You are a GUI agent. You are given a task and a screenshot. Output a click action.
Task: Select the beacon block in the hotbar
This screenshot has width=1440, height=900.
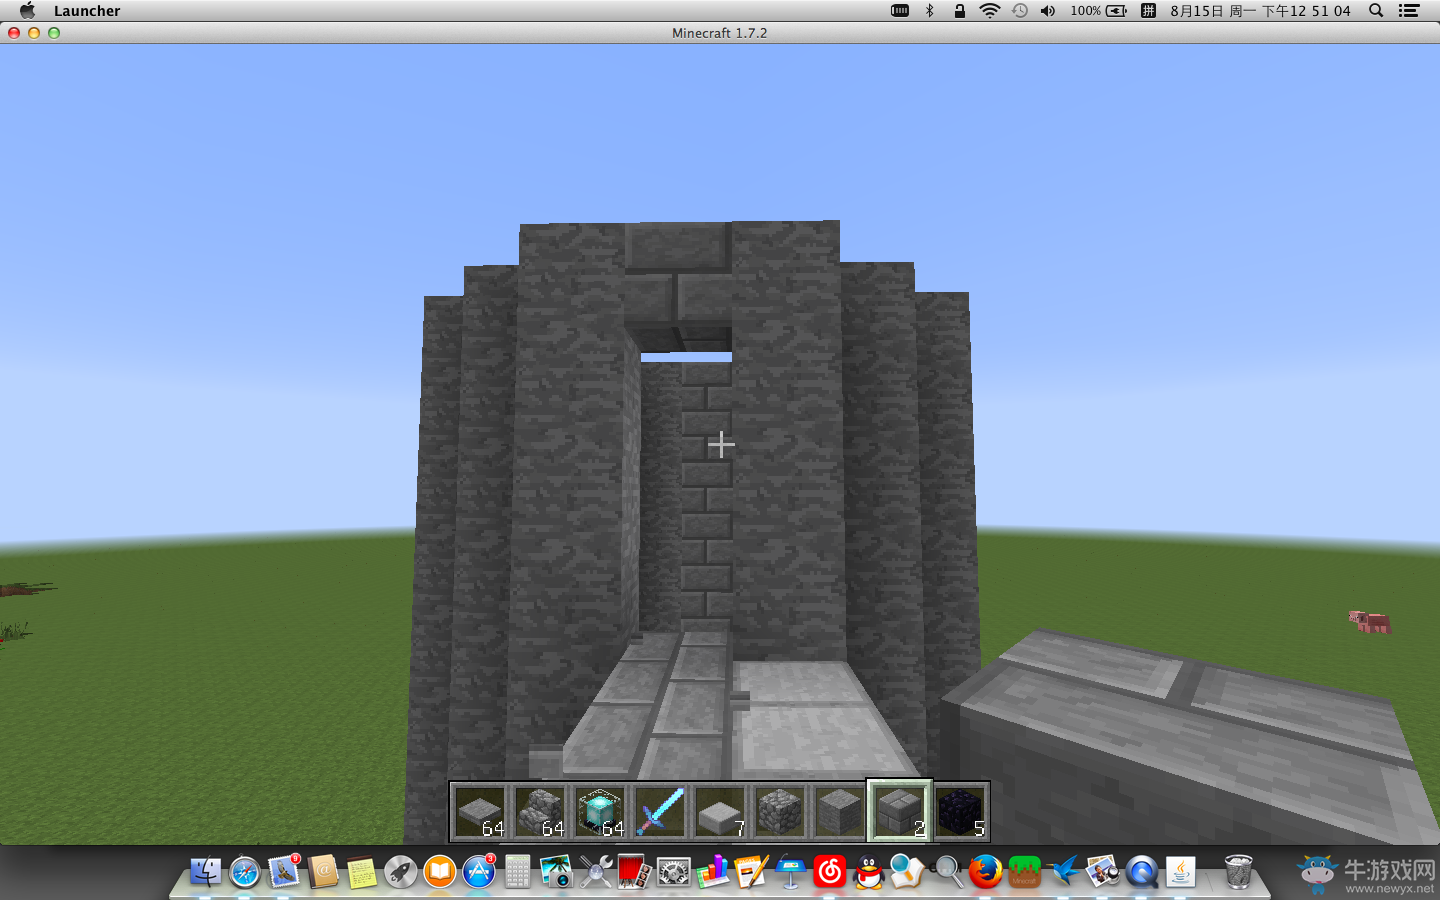click(600, 811)
